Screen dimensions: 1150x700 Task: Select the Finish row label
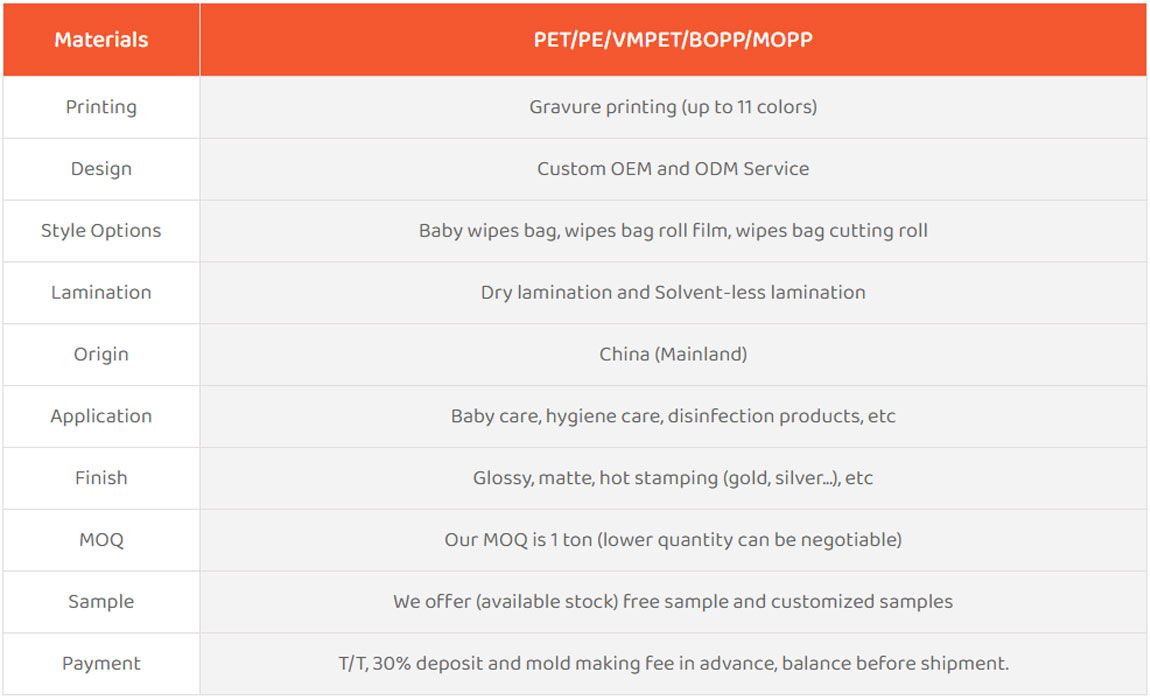[x=101, y=478]
